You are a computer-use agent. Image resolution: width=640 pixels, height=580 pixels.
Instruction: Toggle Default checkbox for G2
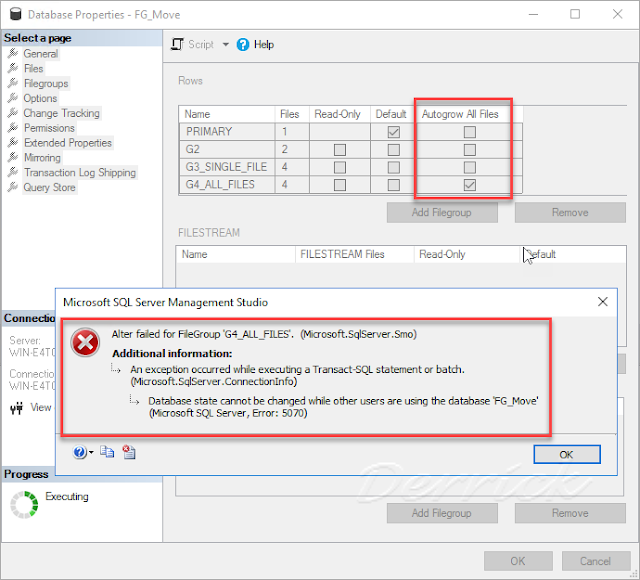click(393, 150)
